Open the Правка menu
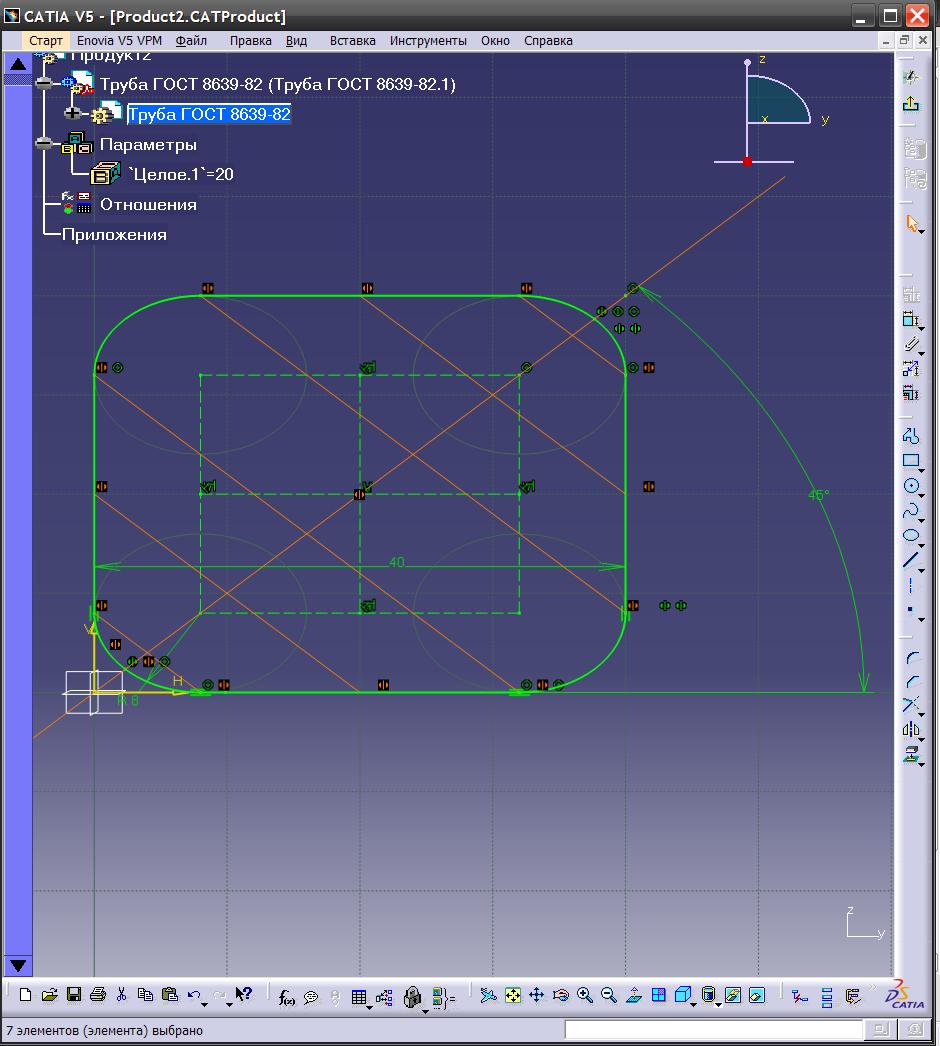Screen dimensions: 940x1046 [251, 41]
